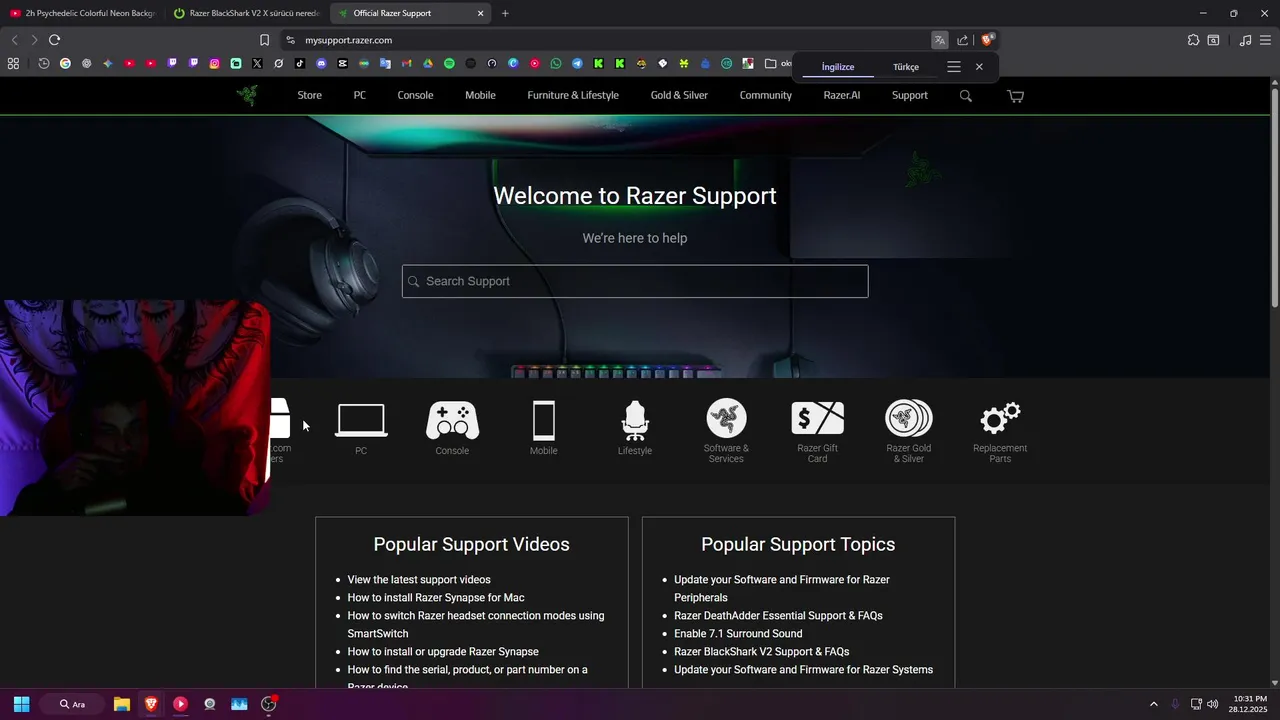This screenshot has width=1280, height=720.
Task: Open 'How to install Razer Synapse for Mac'
Action: pyautogui.click(x=436, y=597)
